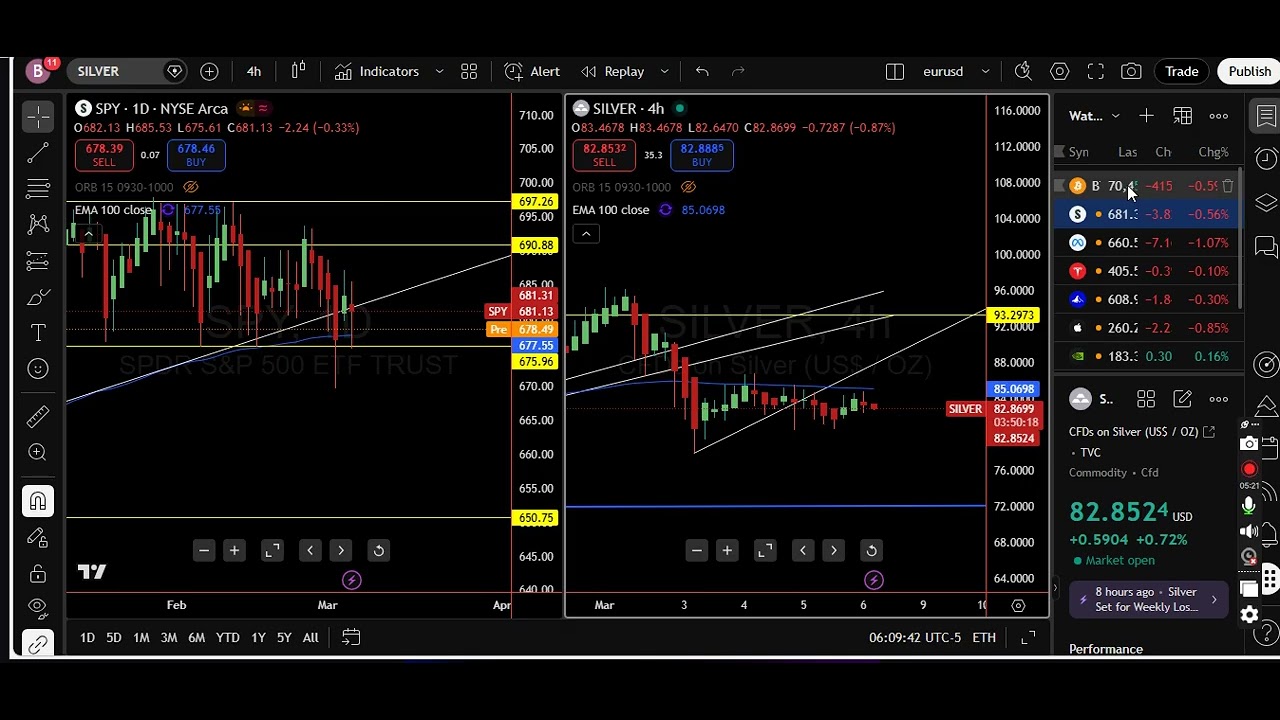Enter fullscreen mode

click(1096, 71)
